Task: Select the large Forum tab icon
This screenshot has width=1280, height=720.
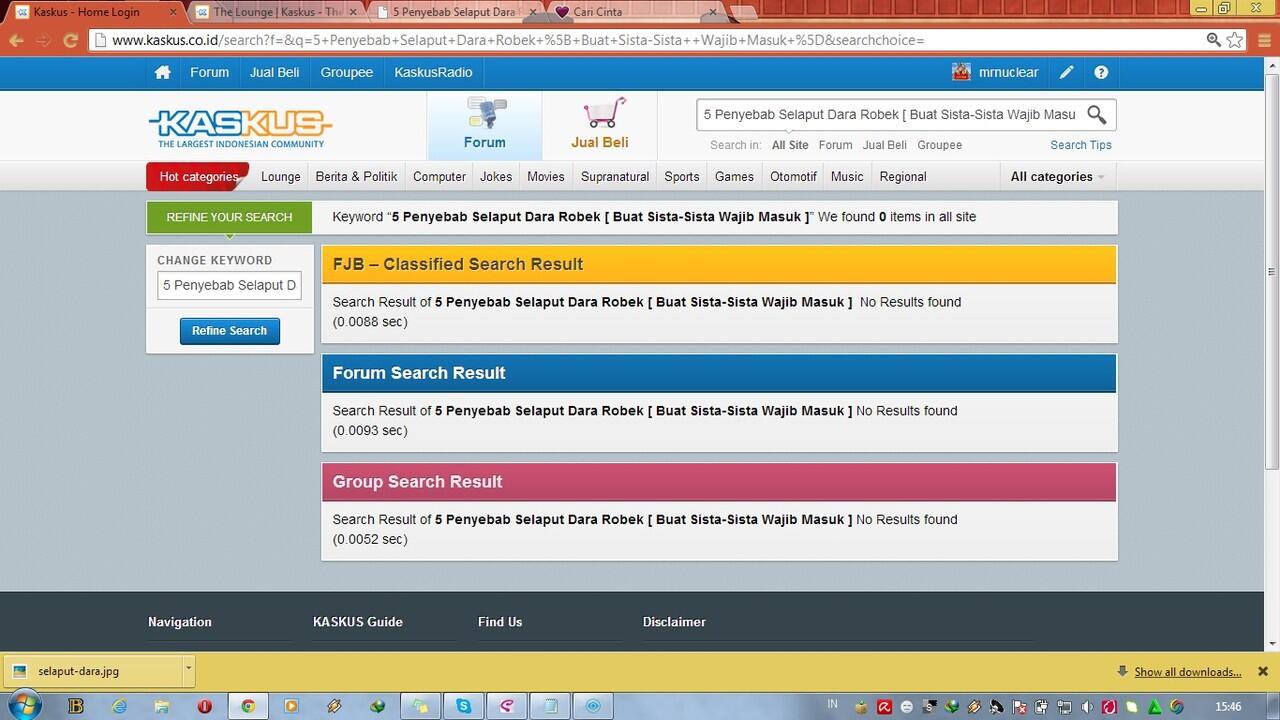Action: pos(485,125)
